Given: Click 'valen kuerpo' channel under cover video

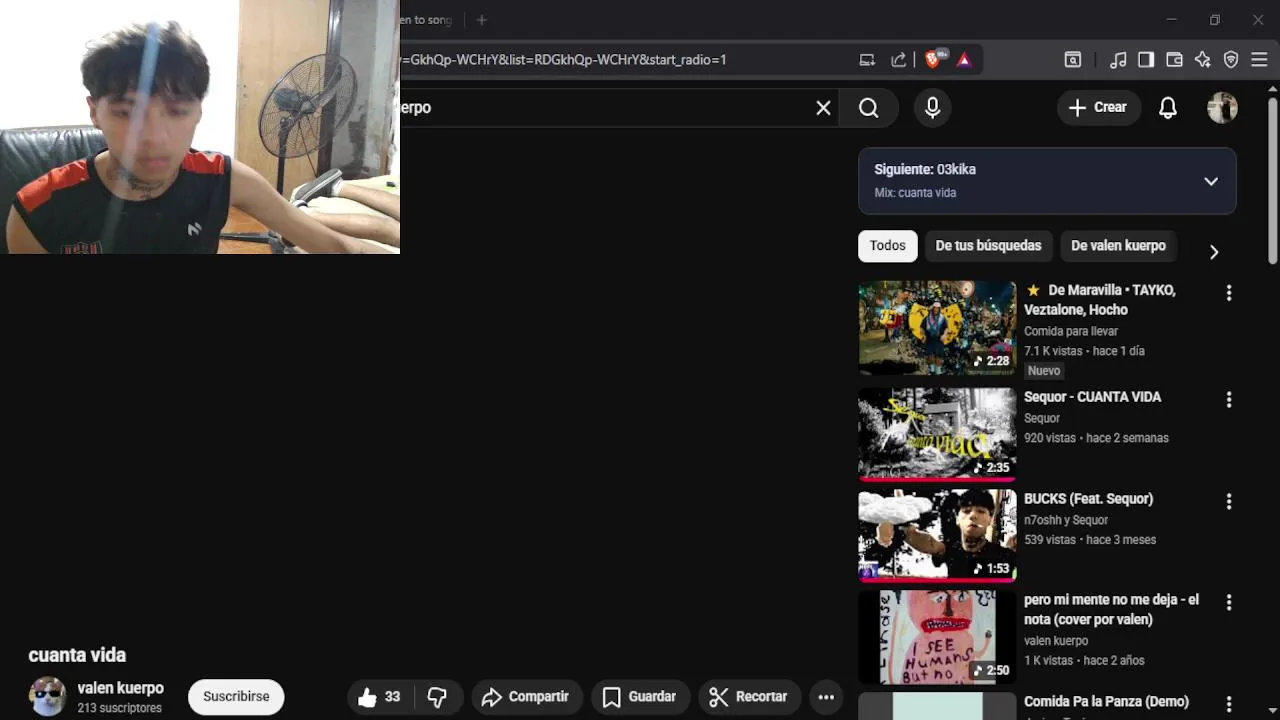Looking at the screenshot, I should 1056,641.
